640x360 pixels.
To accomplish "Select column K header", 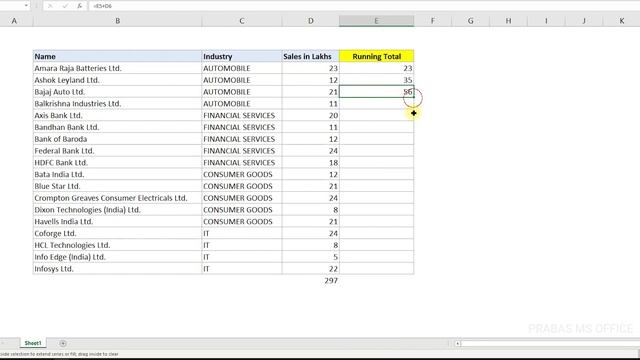I will pyautogui.click(x=621, y=21).
